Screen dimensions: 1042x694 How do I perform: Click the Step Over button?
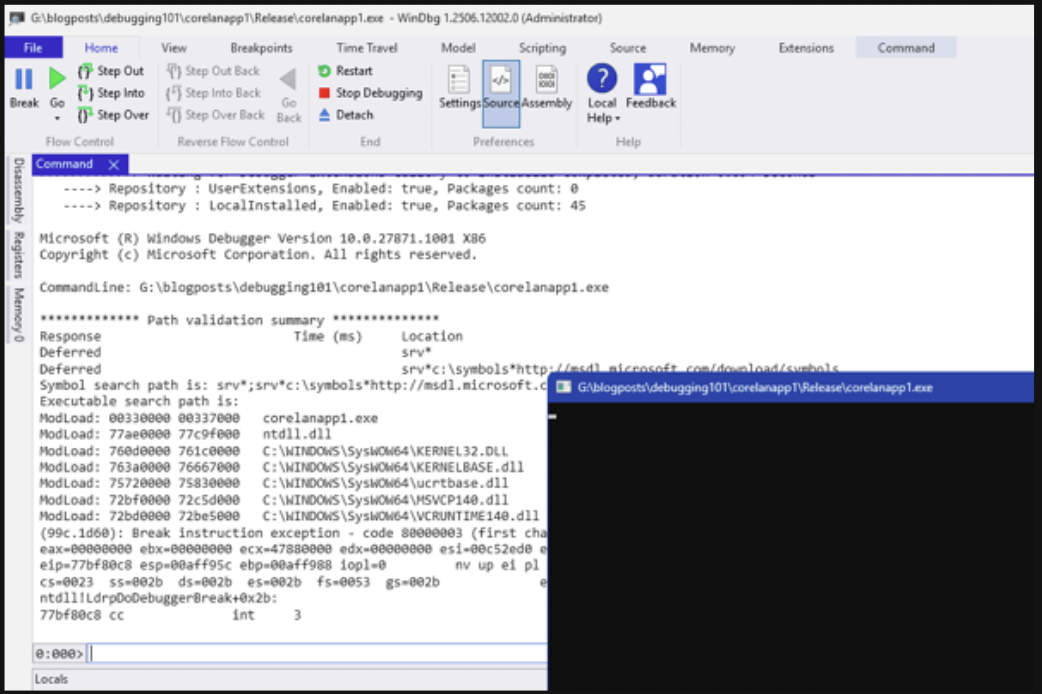pyautogui.click(x=112, y=115)
